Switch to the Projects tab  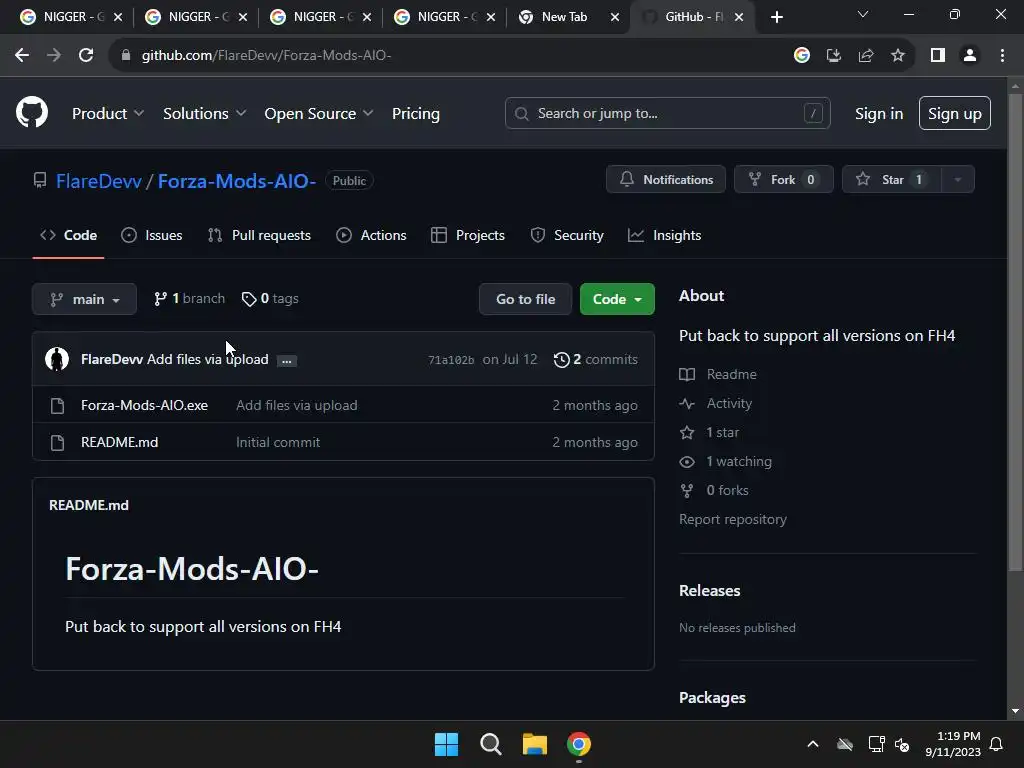click(x=468, y=235)
